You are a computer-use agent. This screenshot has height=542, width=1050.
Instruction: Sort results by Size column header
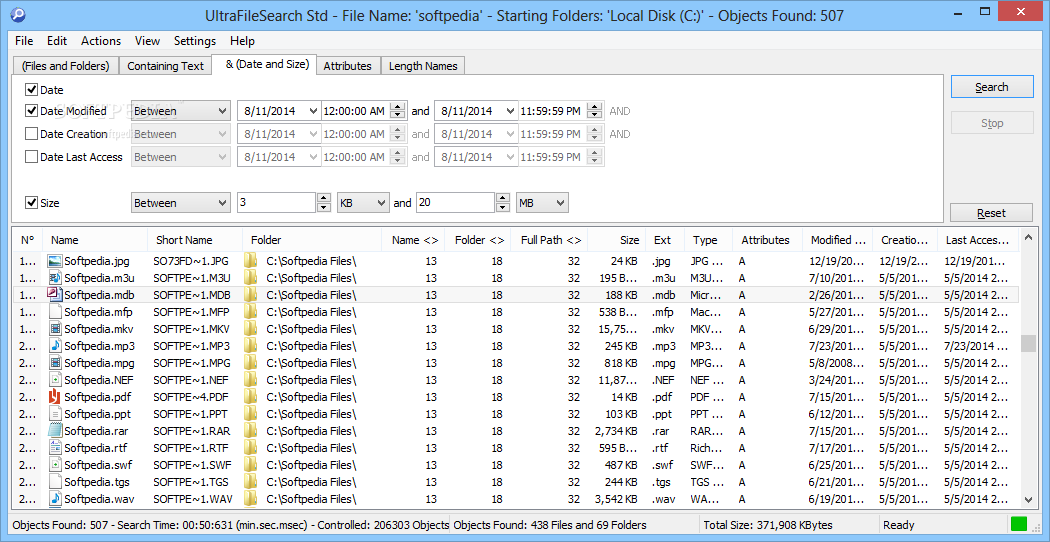tap(617, 240)
